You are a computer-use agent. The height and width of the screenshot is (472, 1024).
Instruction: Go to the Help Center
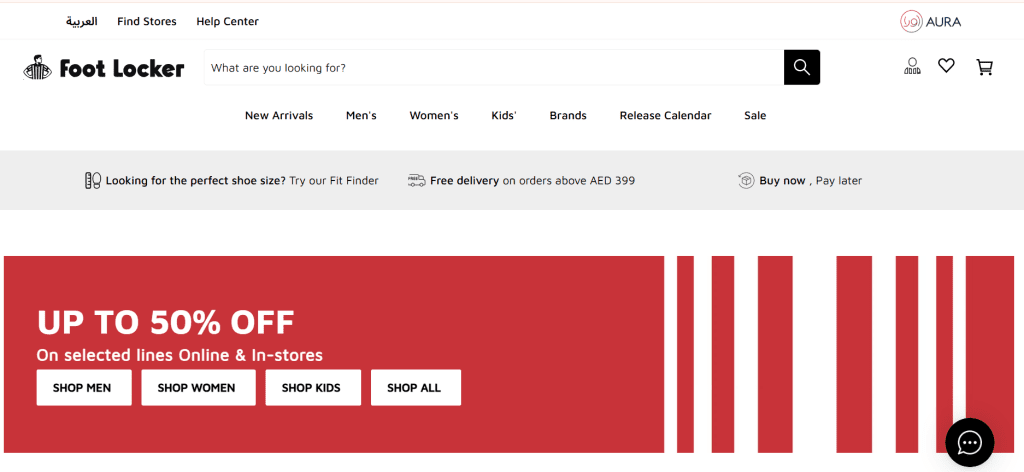[x=227, y=21]
